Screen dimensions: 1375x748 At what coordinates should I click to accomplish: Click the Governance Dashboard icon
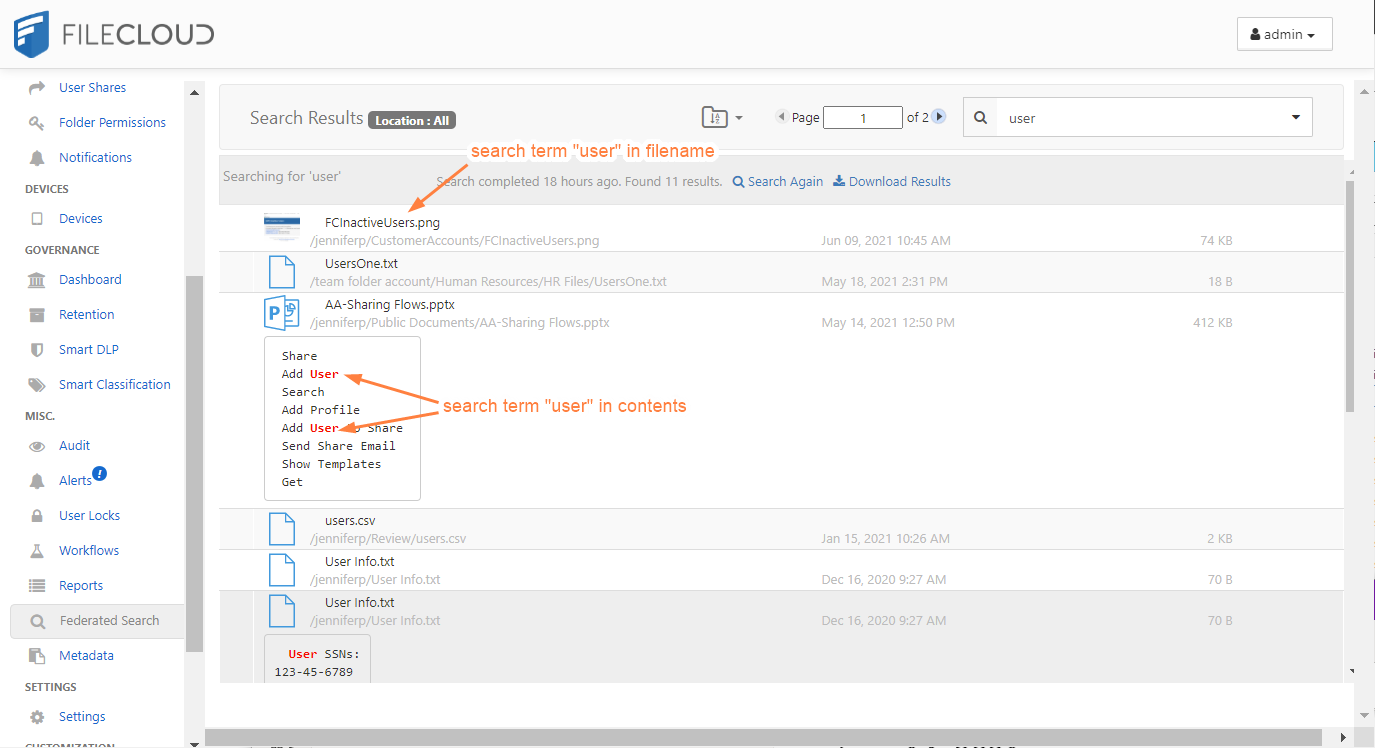pyautogui.click(x=37, y=280)
